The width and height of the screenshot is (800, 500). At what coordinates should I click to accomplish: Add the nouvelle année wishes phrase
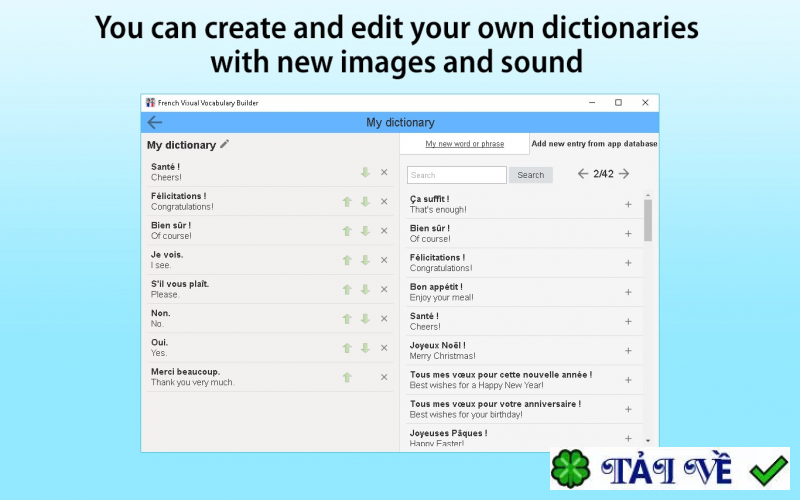point(629,380)
